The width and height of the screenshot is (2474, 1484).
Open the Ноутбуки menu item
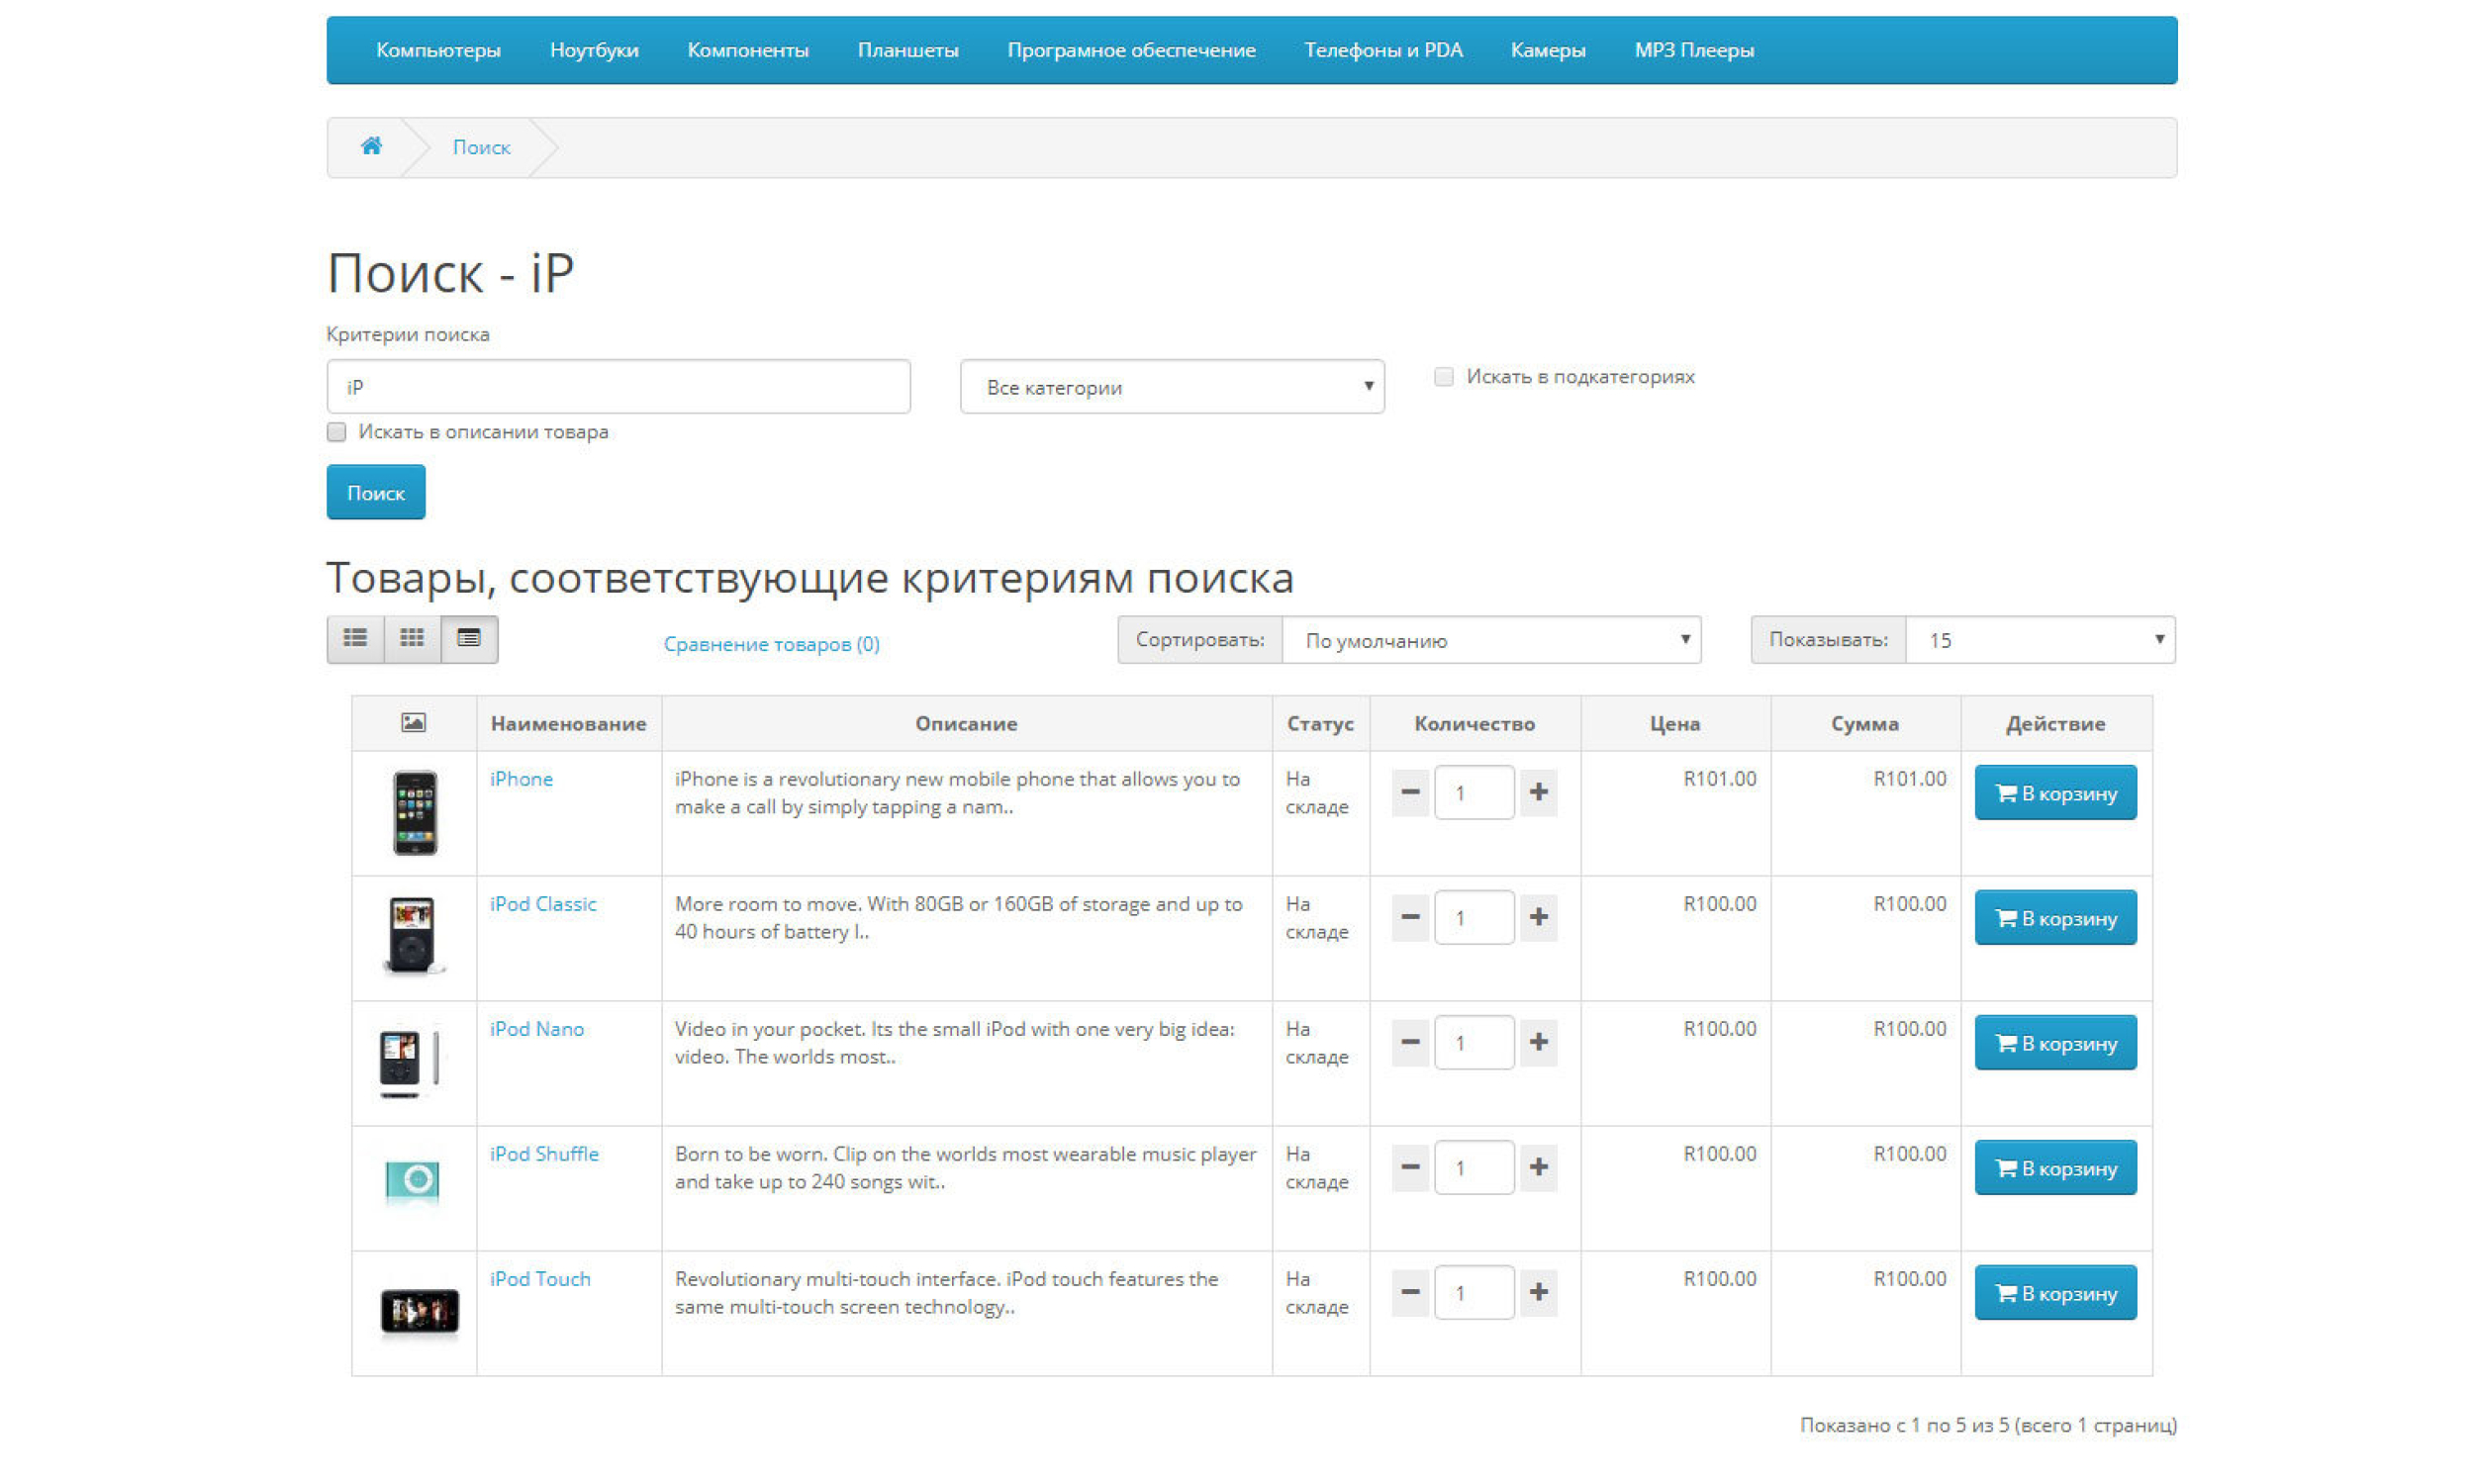[594, 50]
